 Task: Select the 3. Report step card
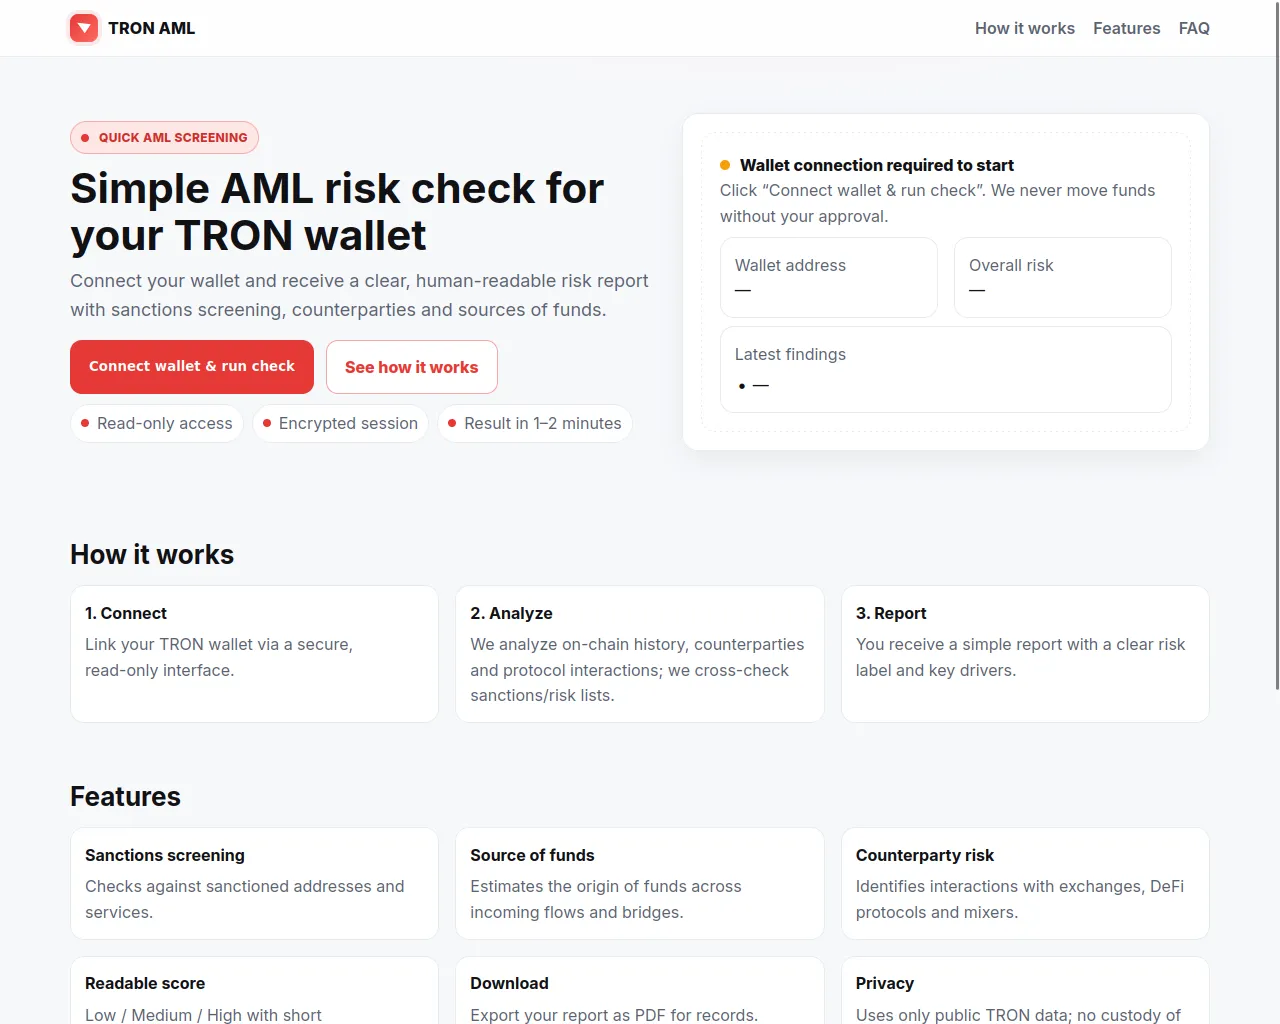pyautogui.click(x=1025, y=654)
